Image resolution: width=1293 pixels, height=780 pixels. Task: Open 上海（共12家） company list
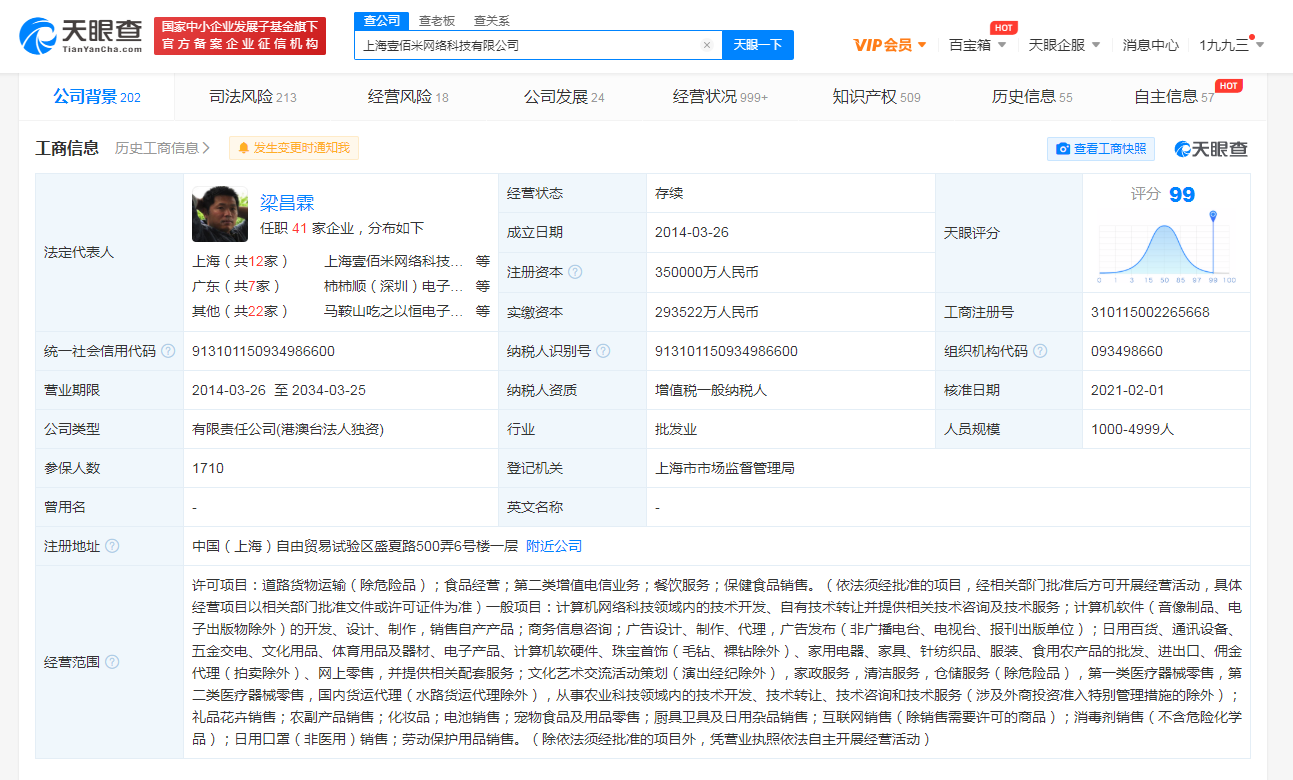(241, 261)
